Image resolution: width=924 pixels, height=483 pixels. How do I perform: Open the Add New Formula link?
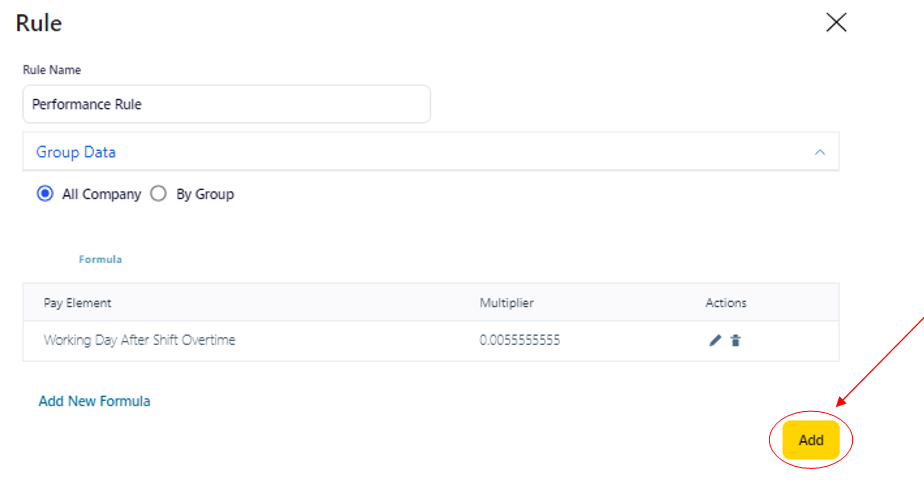tap(94, 401)
